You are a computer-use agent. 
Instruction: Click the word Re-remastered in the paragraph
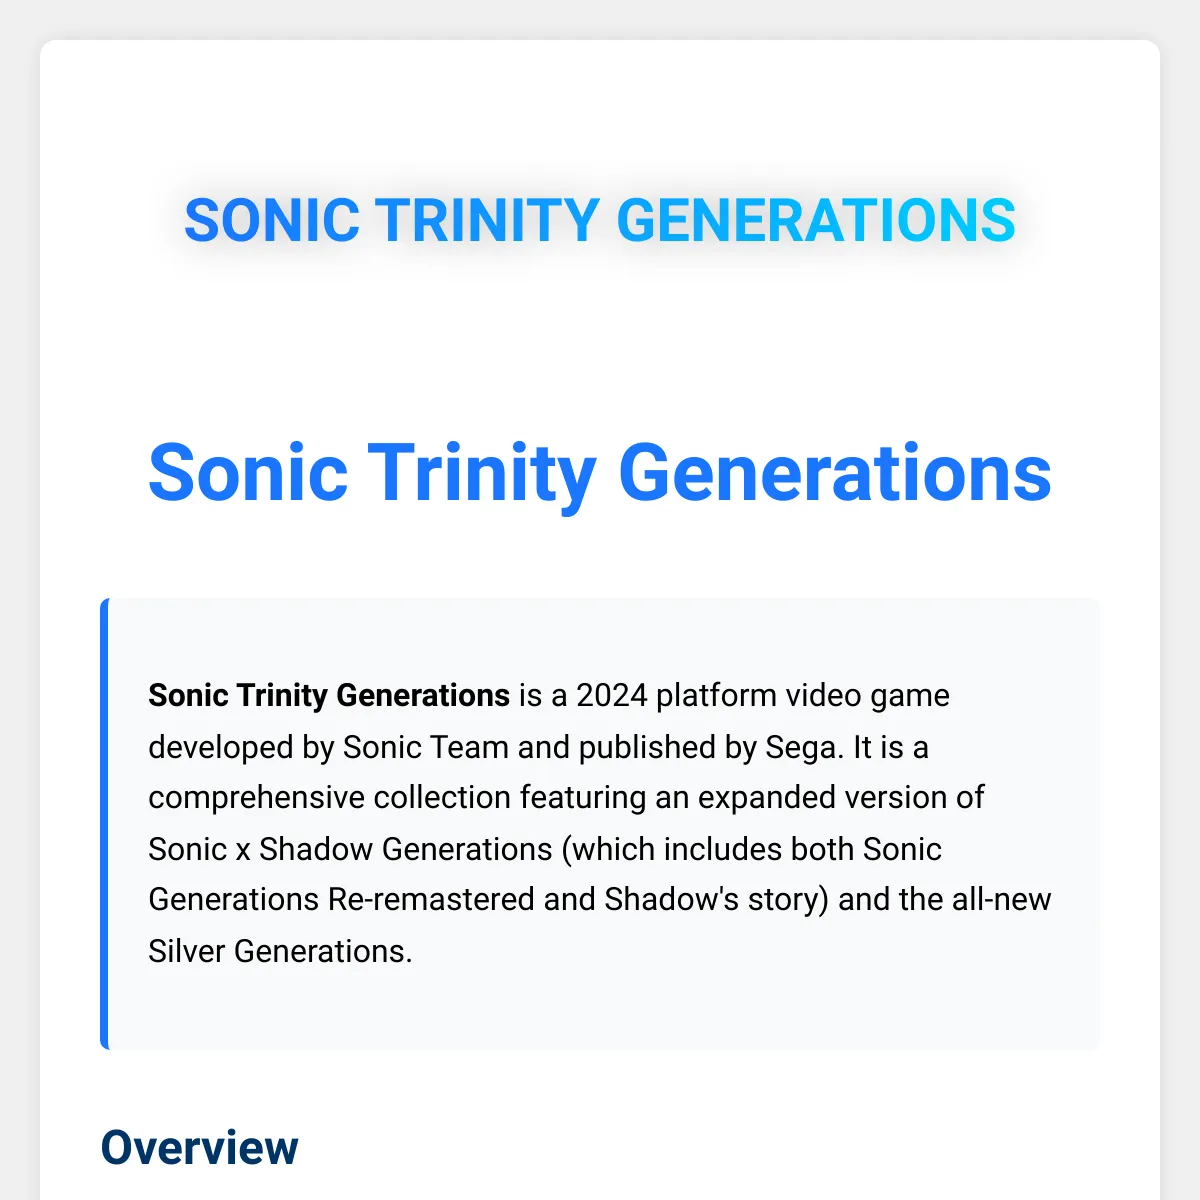coord(431,899)
